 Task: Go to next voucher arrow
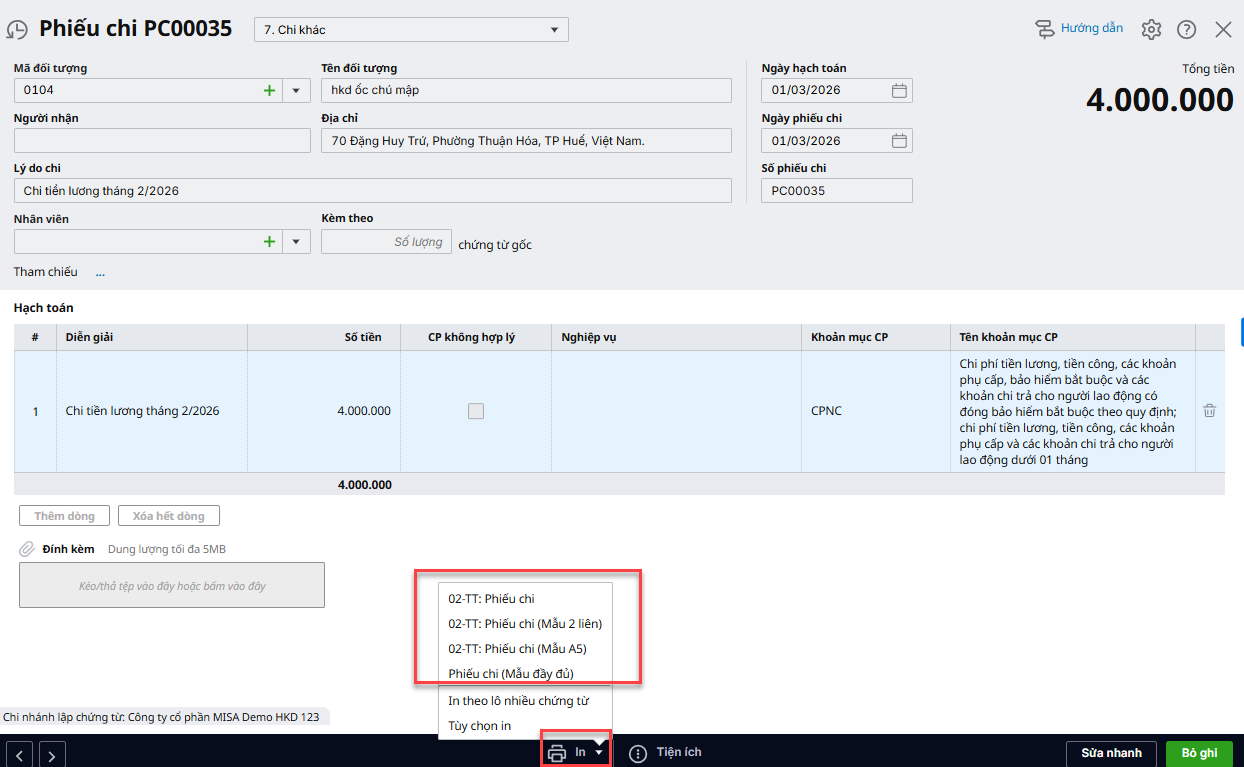coord(52,754)
